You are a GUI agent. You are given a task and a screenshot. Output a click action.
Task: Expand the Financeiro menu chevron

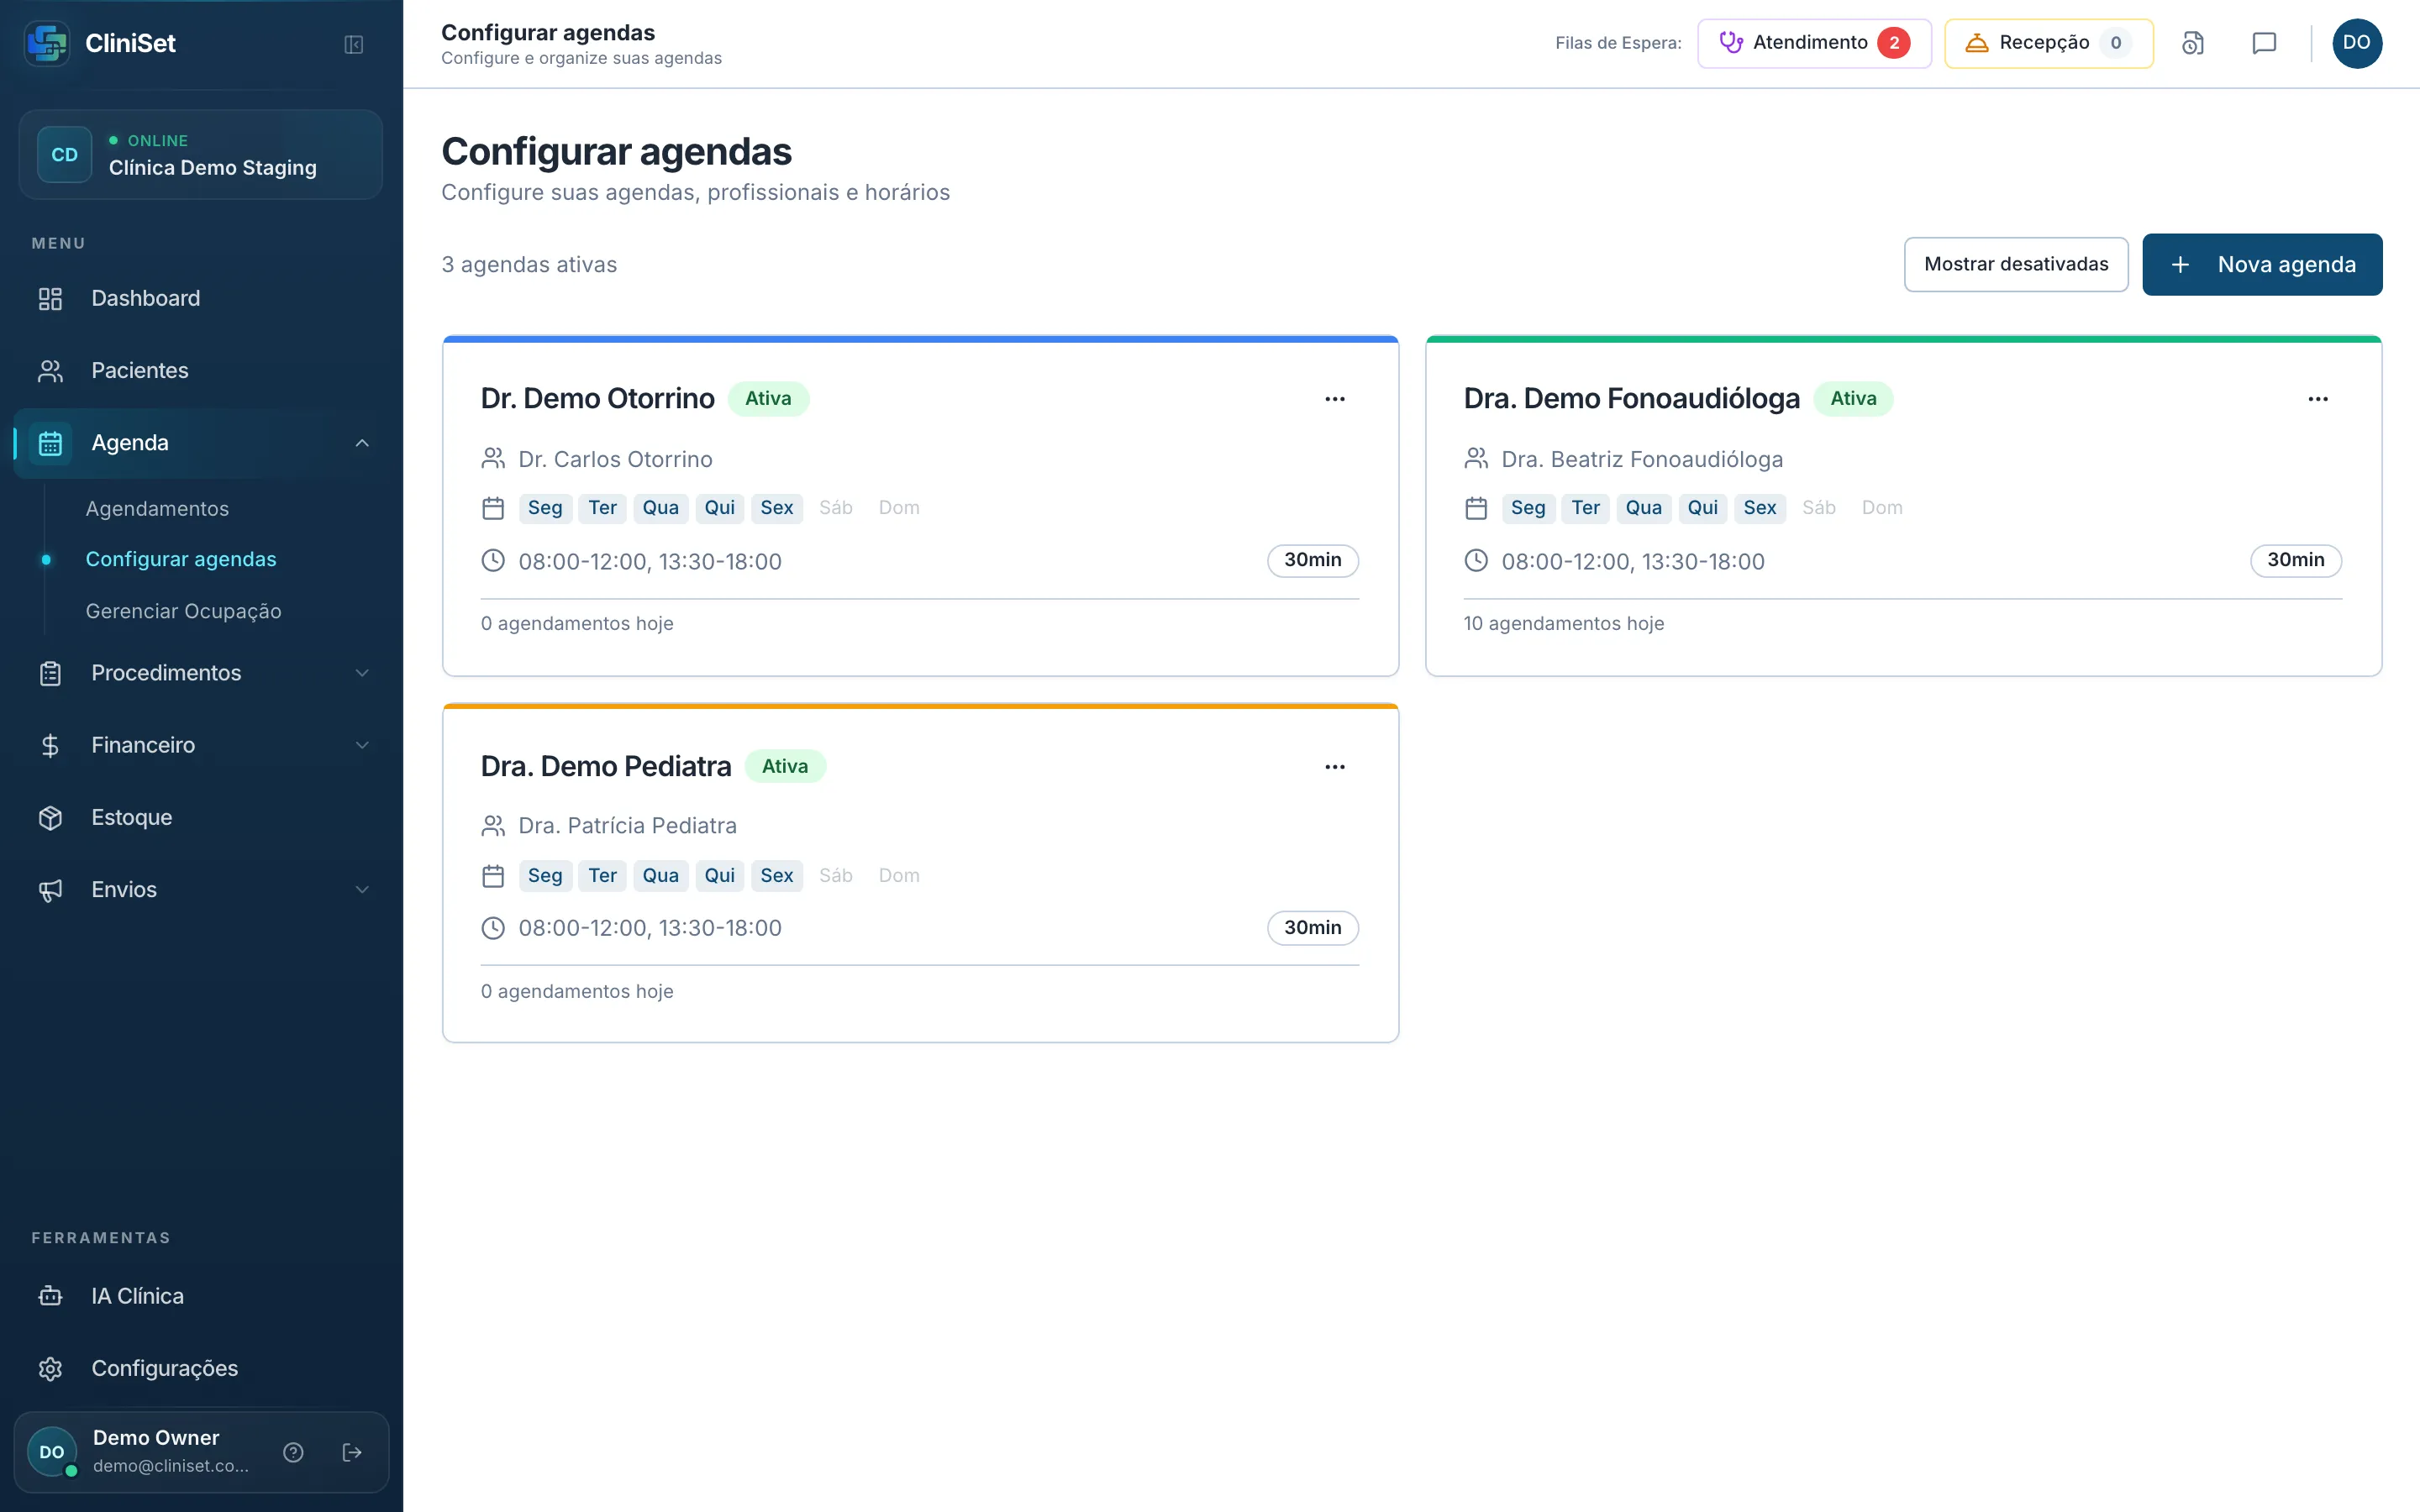[x=362, y=745]
